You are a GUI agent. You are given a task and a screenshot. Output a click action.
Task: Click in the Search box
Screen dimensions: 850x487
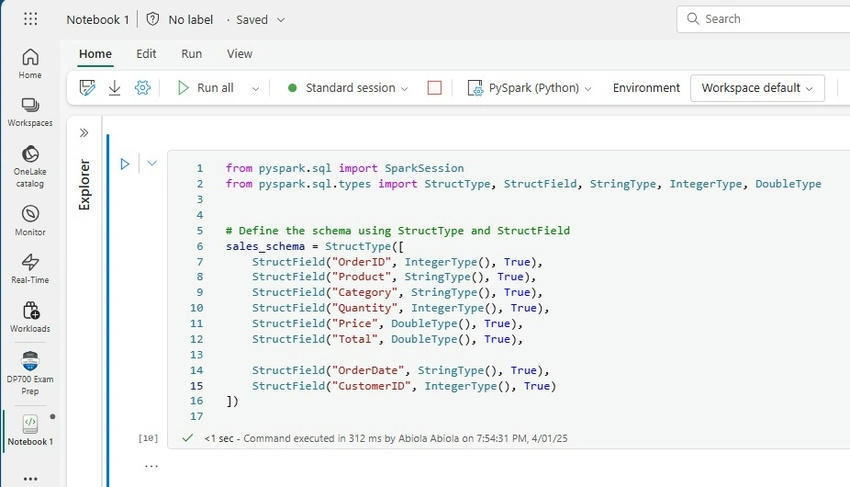pos(763,19)
